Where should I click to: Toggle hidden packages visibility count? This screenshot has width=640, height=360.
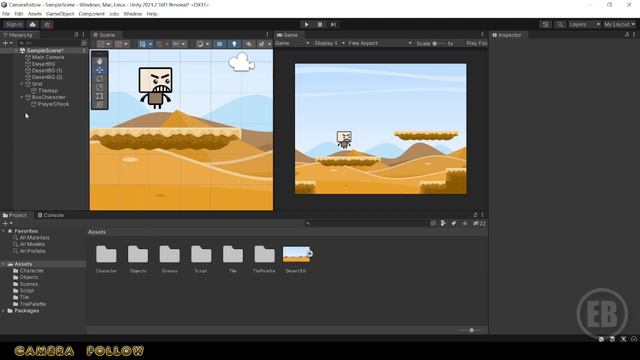(479, 223)
